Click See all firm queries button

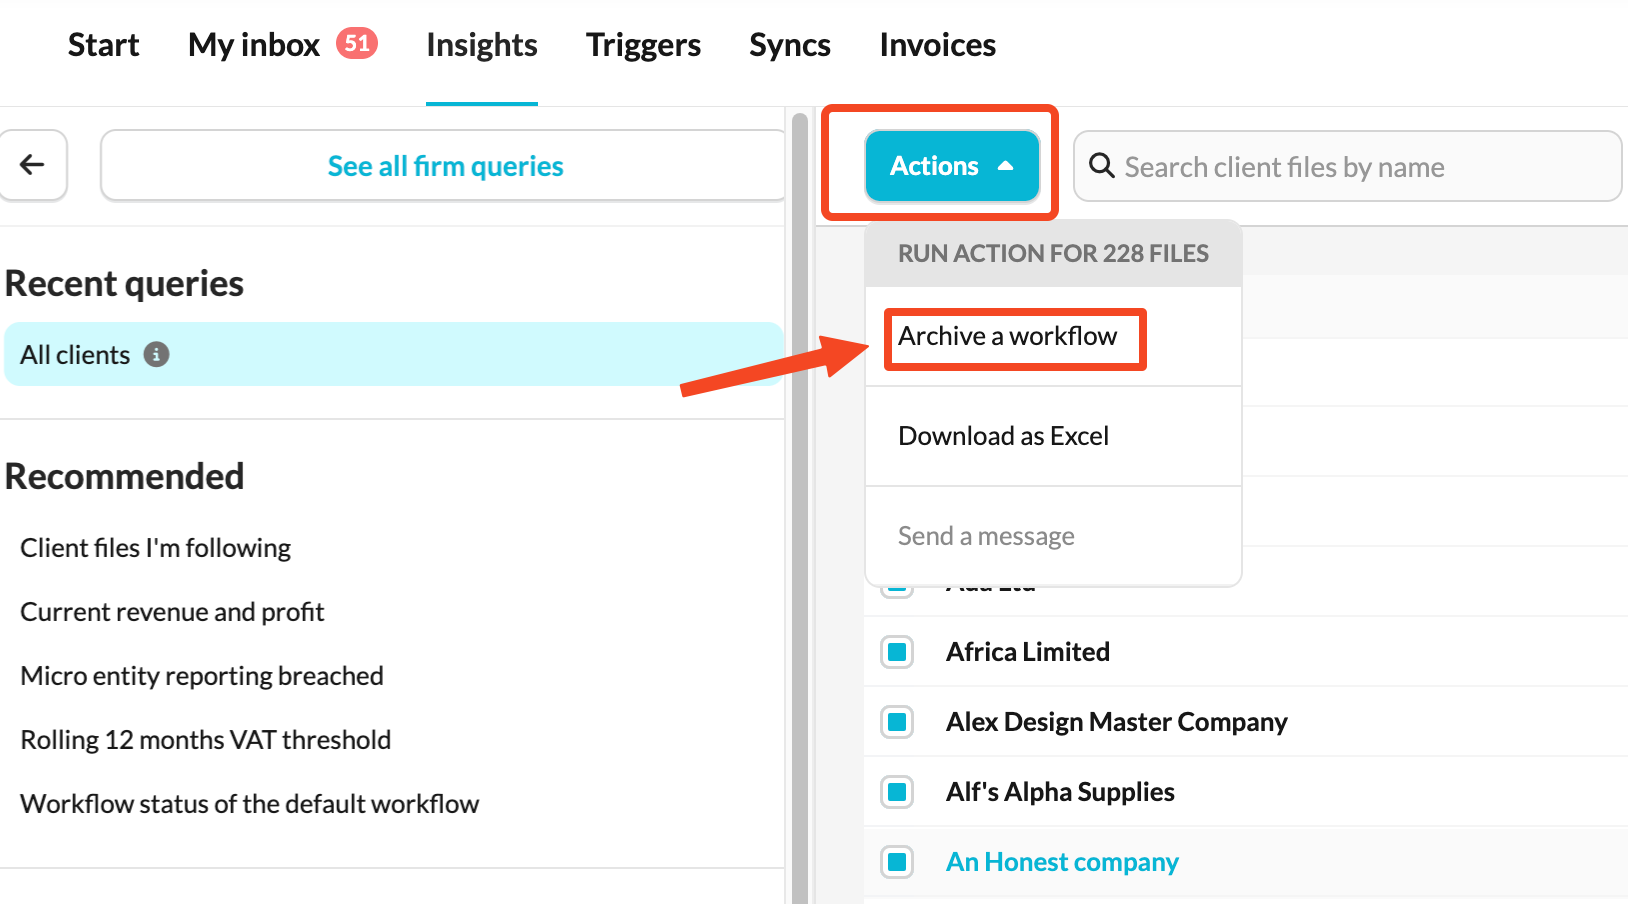pos(445,166)
